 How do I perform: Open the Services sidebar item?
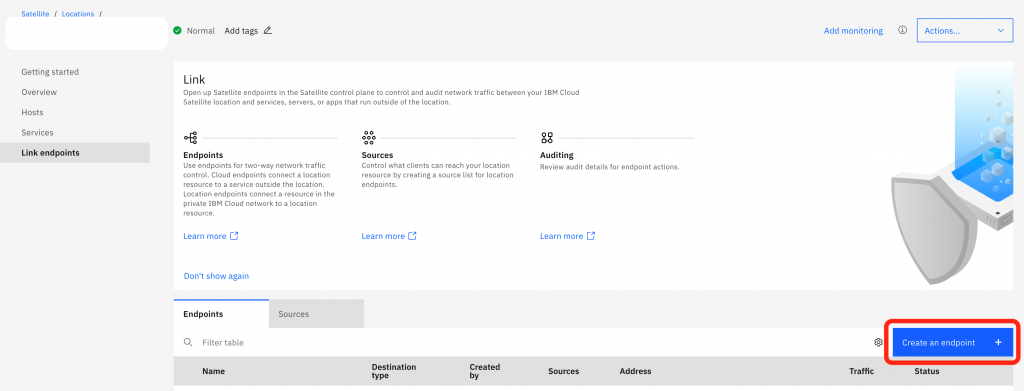point(38,133)
